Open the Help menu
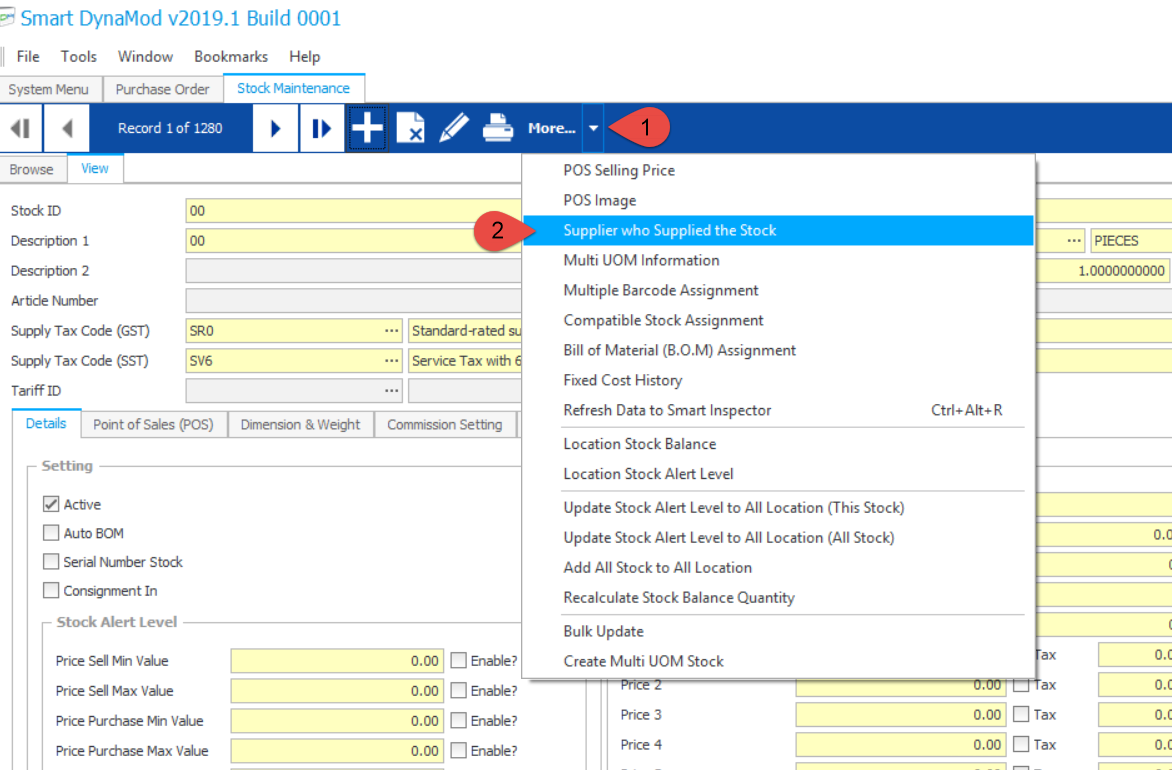 click(304, 57)
